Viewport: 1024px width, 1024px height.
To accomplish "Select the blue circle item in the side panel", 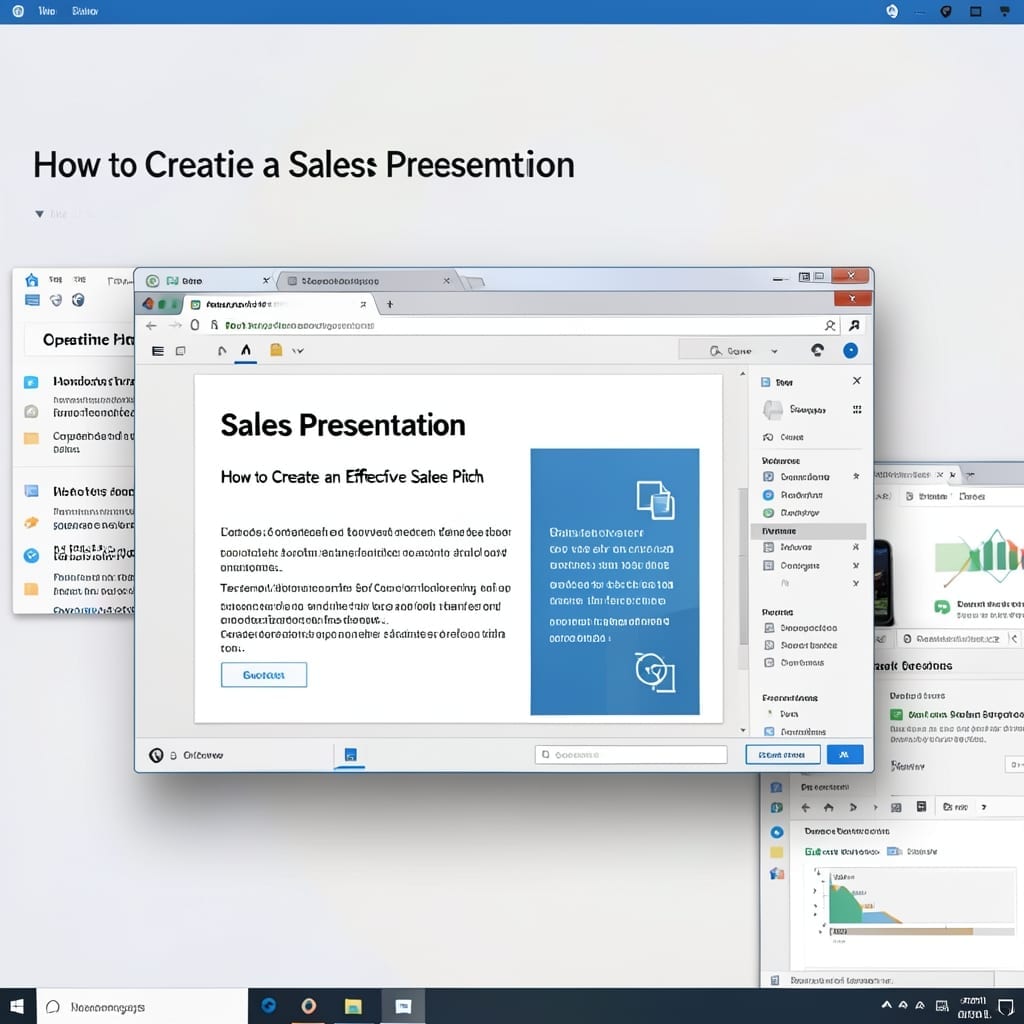I will pos(769,495).
